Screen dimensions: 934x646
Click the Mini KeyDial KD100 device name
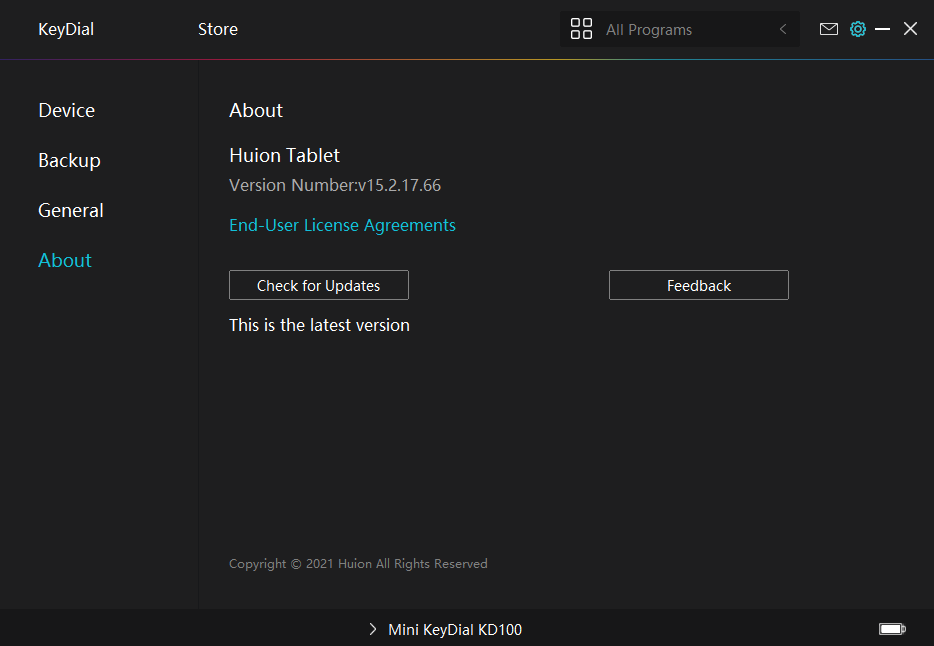455,629
